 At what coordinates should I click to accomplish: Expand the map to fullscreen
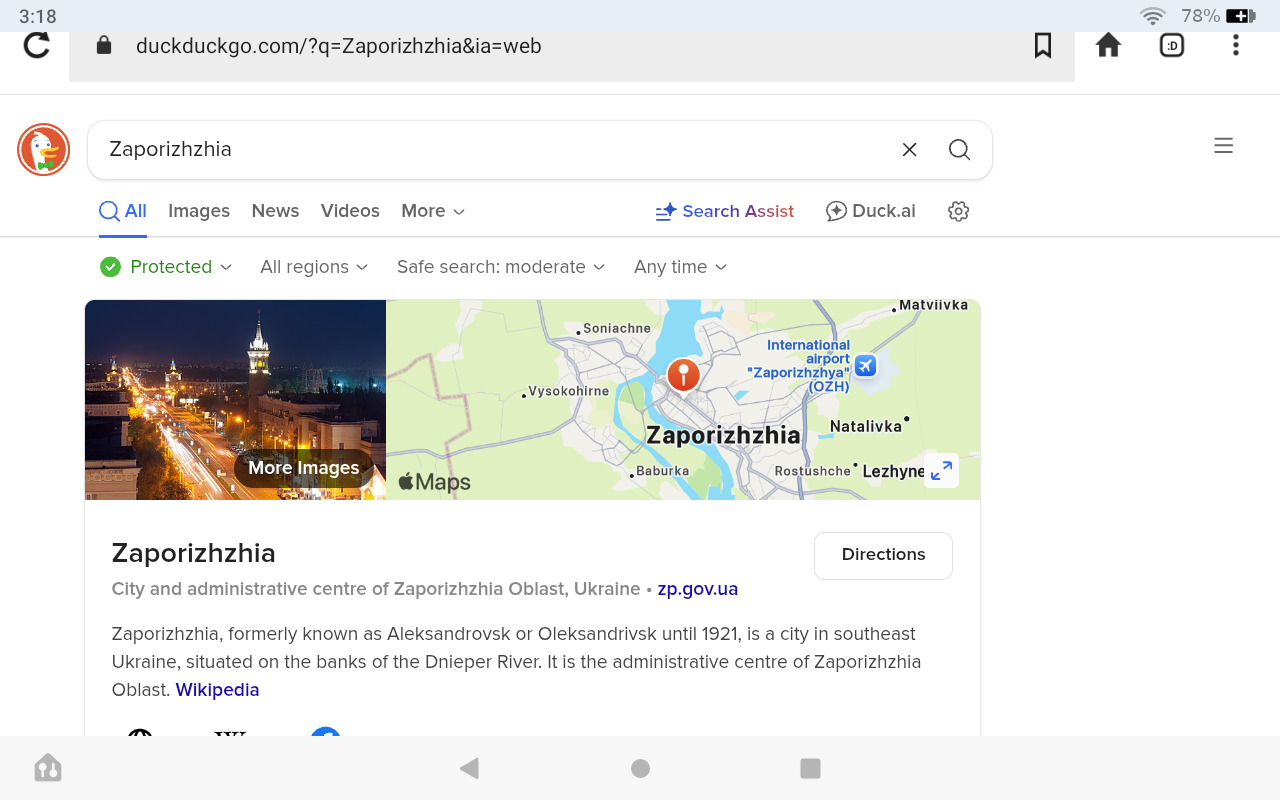point(941,470)
